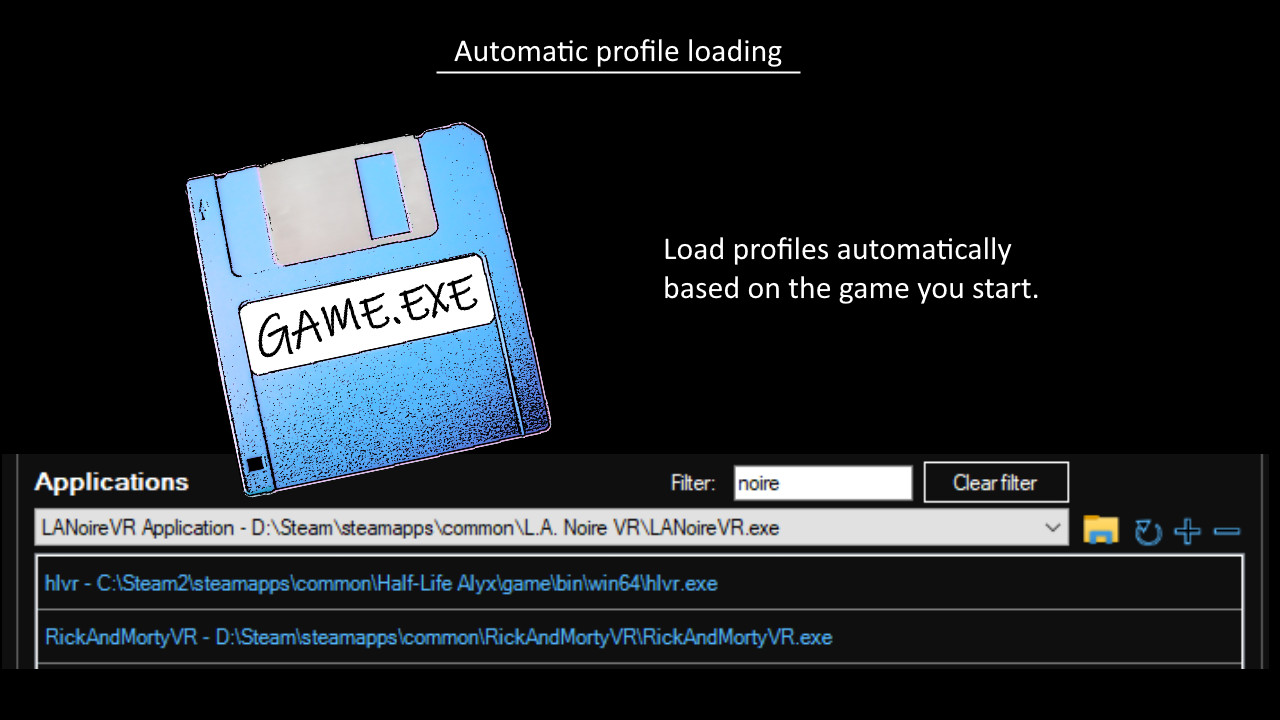This screenshot has height=720, width=1280.
Task: Select the RickAndMortyVR application entry
Action: coord(437,636)
